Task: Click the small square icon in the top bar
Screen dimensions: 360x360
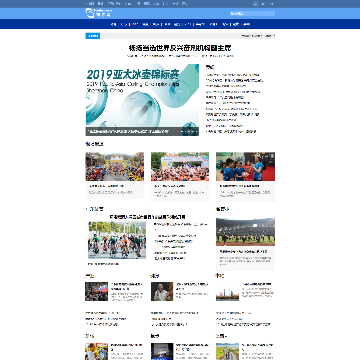Action: pos(256,4)
